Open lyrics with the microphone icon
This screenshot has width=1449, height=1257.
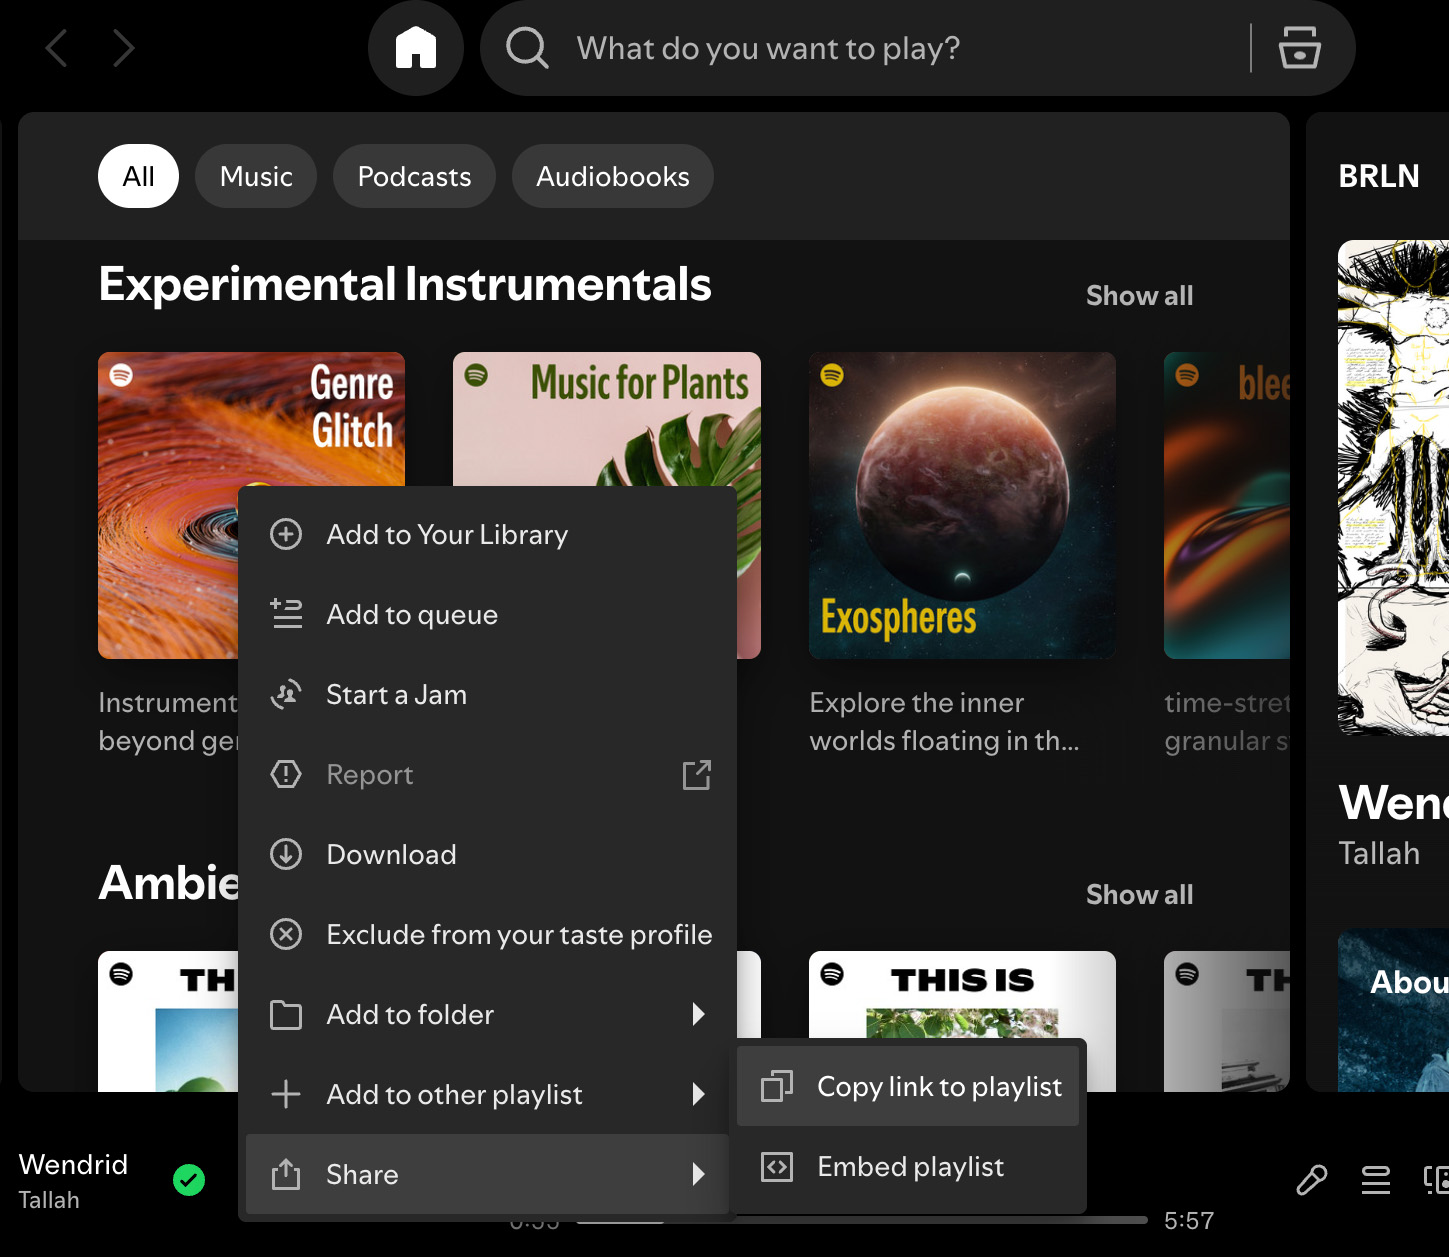[1312, 1181]
